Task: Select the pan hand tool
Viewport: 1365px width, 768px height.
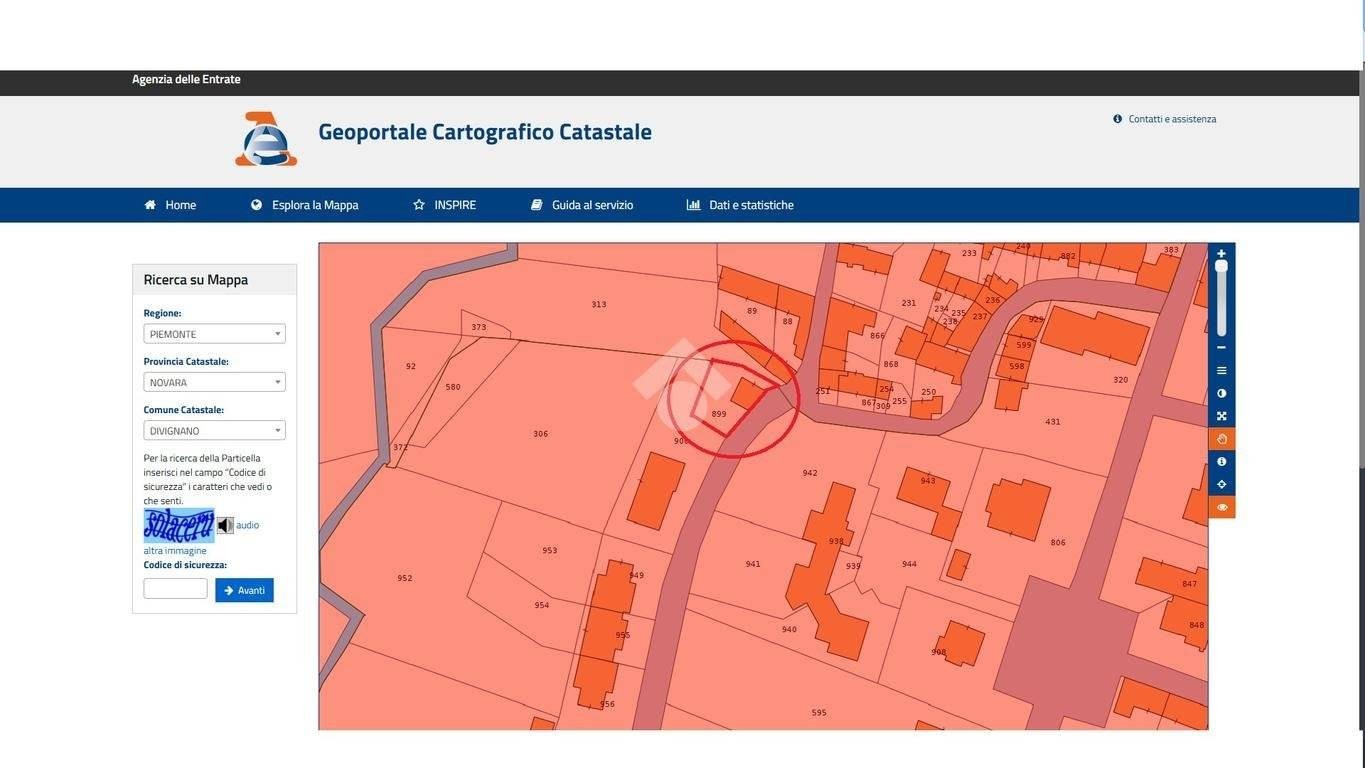Action: tap(1221, 439)
